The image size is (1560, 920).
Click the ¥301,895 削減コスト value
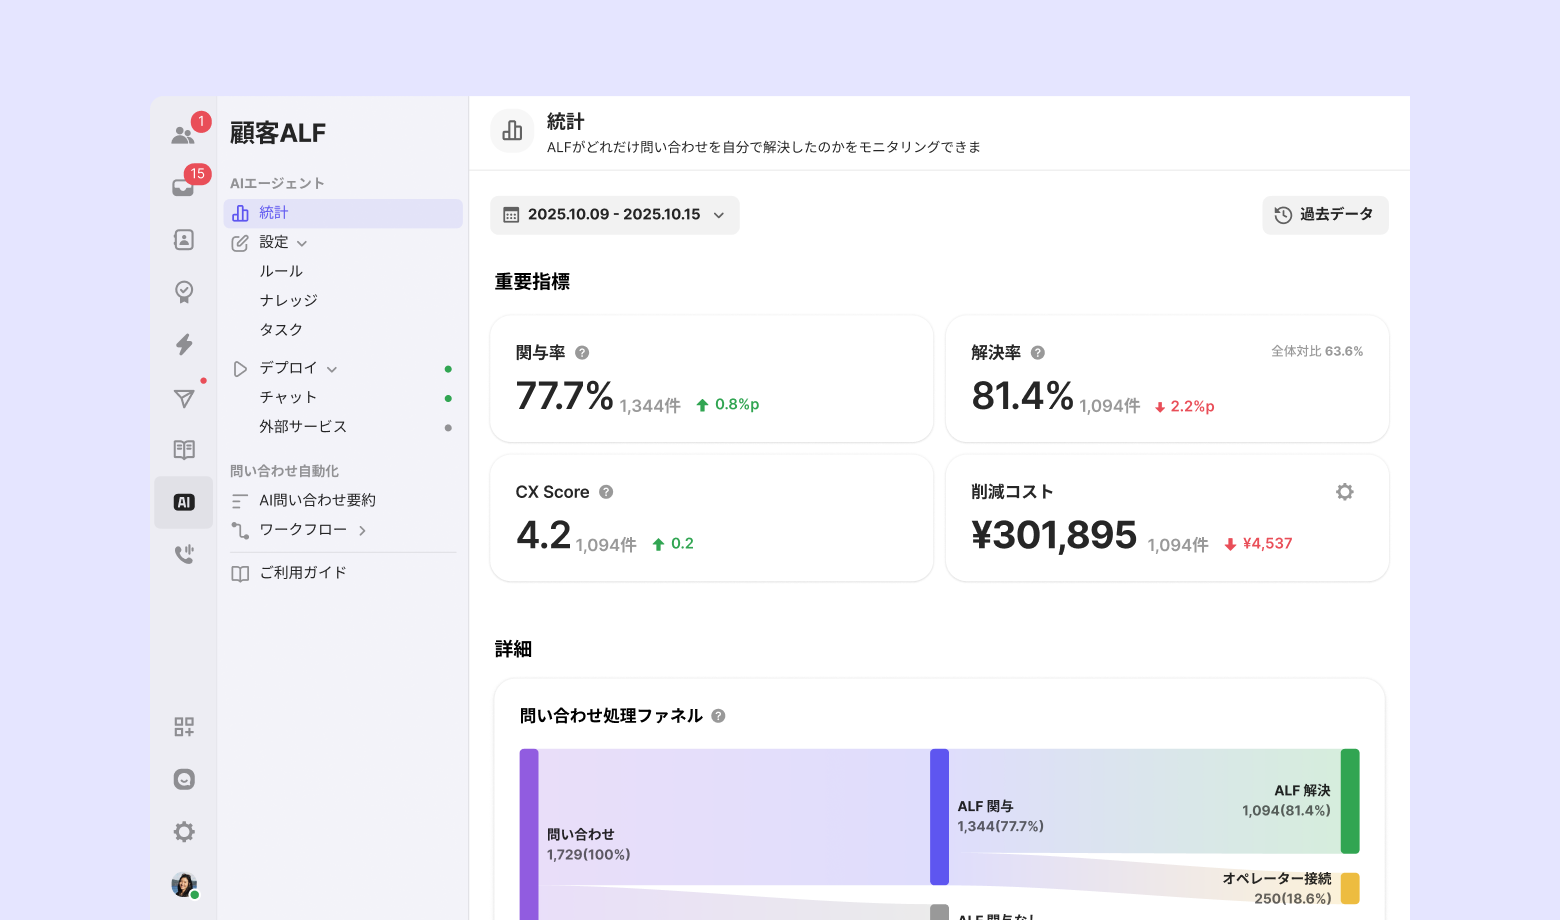point(1054,535)
